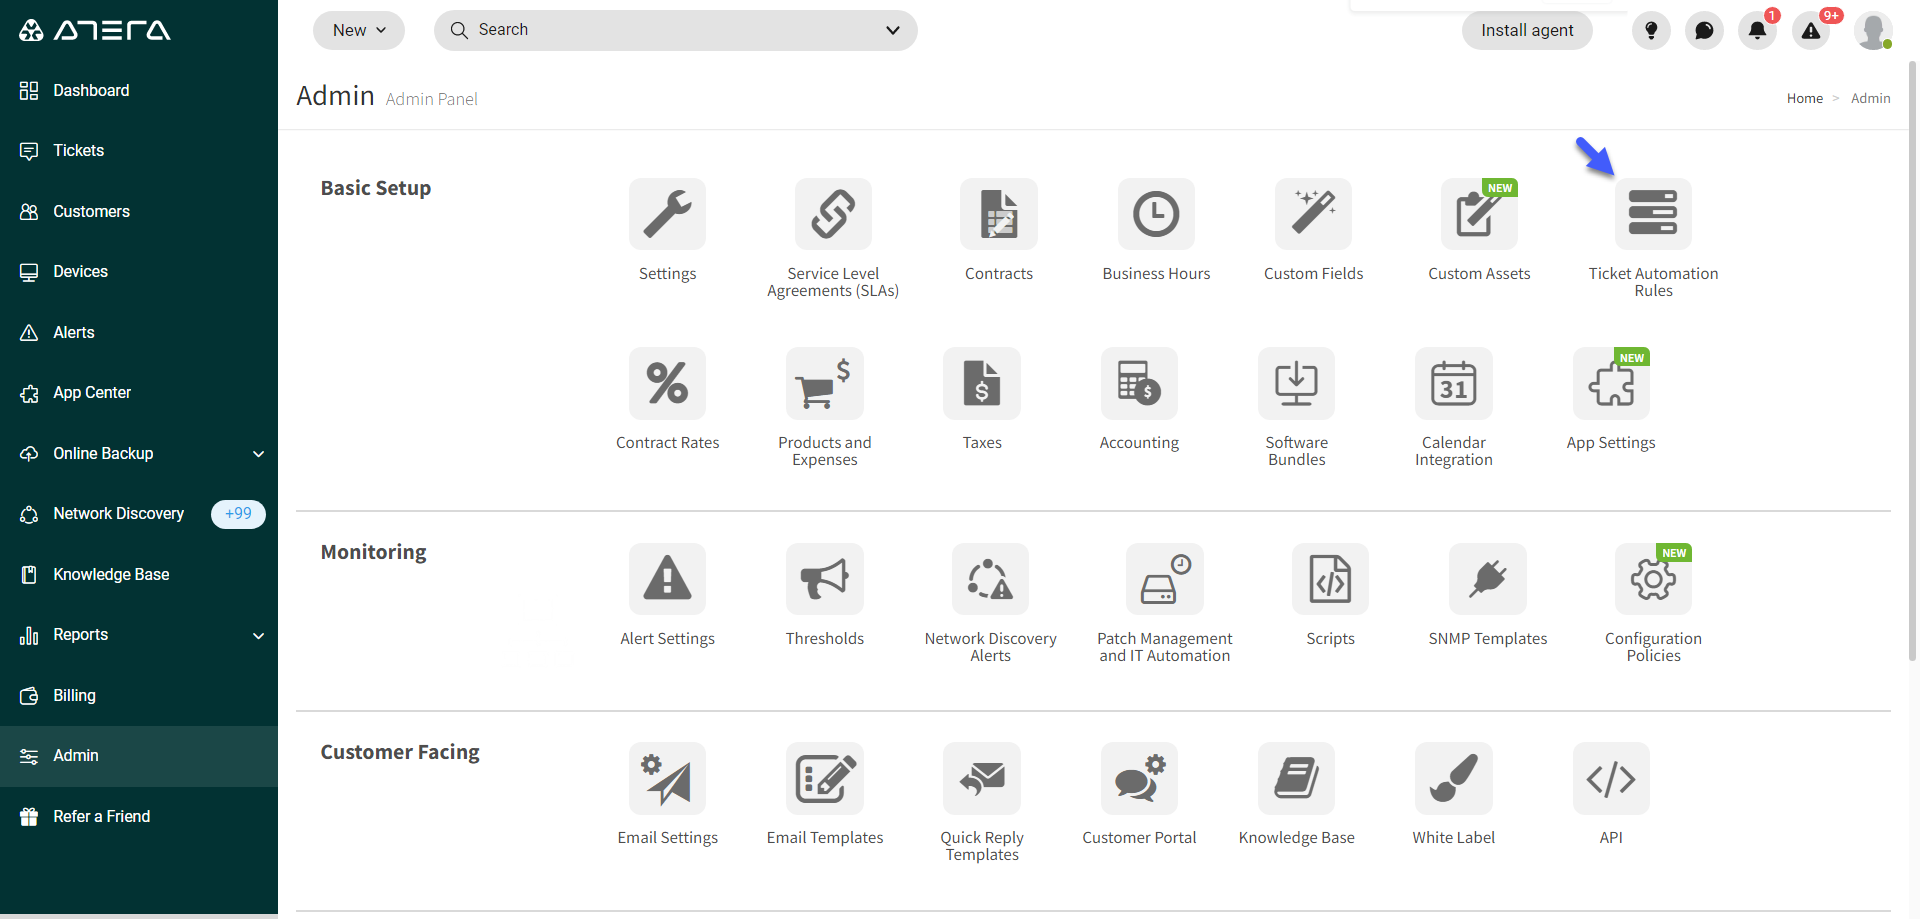Open Custom Fields wand icon
This screenshot has height=919, width=1920.
tap(1313, 214)
